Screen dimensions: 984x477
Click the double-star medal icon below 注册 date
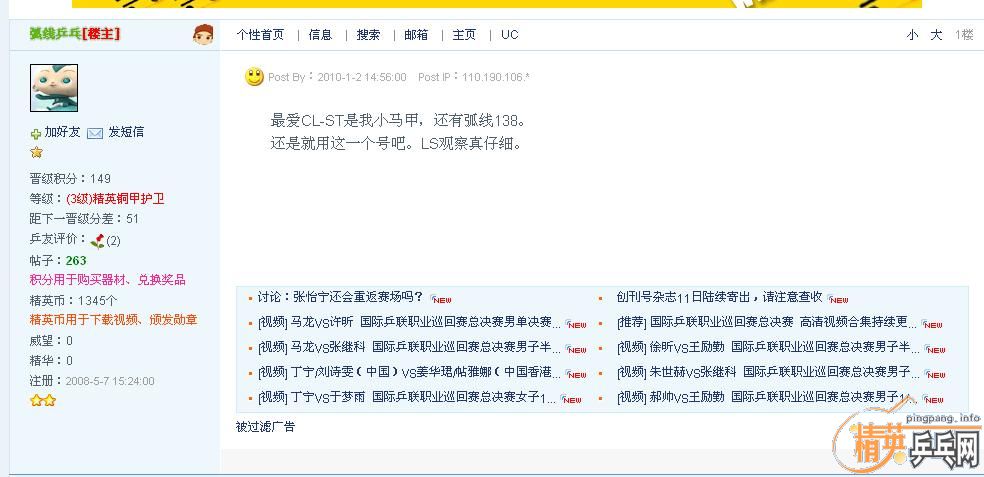click(42, 400)
